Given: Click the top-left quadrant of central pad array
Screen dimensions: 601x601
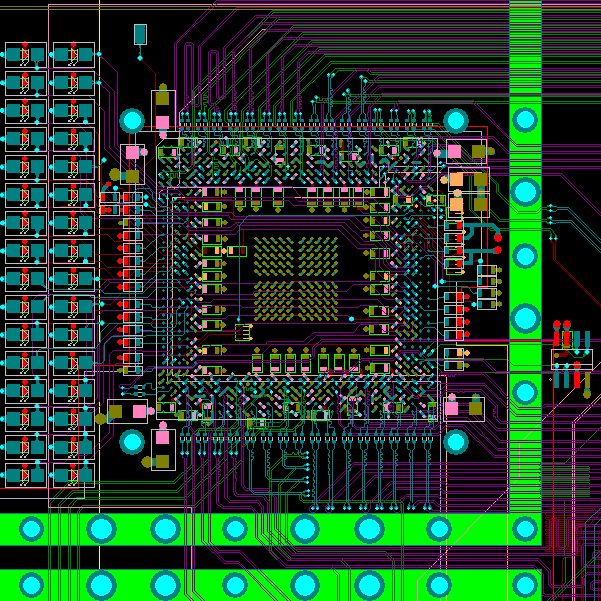Looking at the screenshot, I should [x=274, y=255].
